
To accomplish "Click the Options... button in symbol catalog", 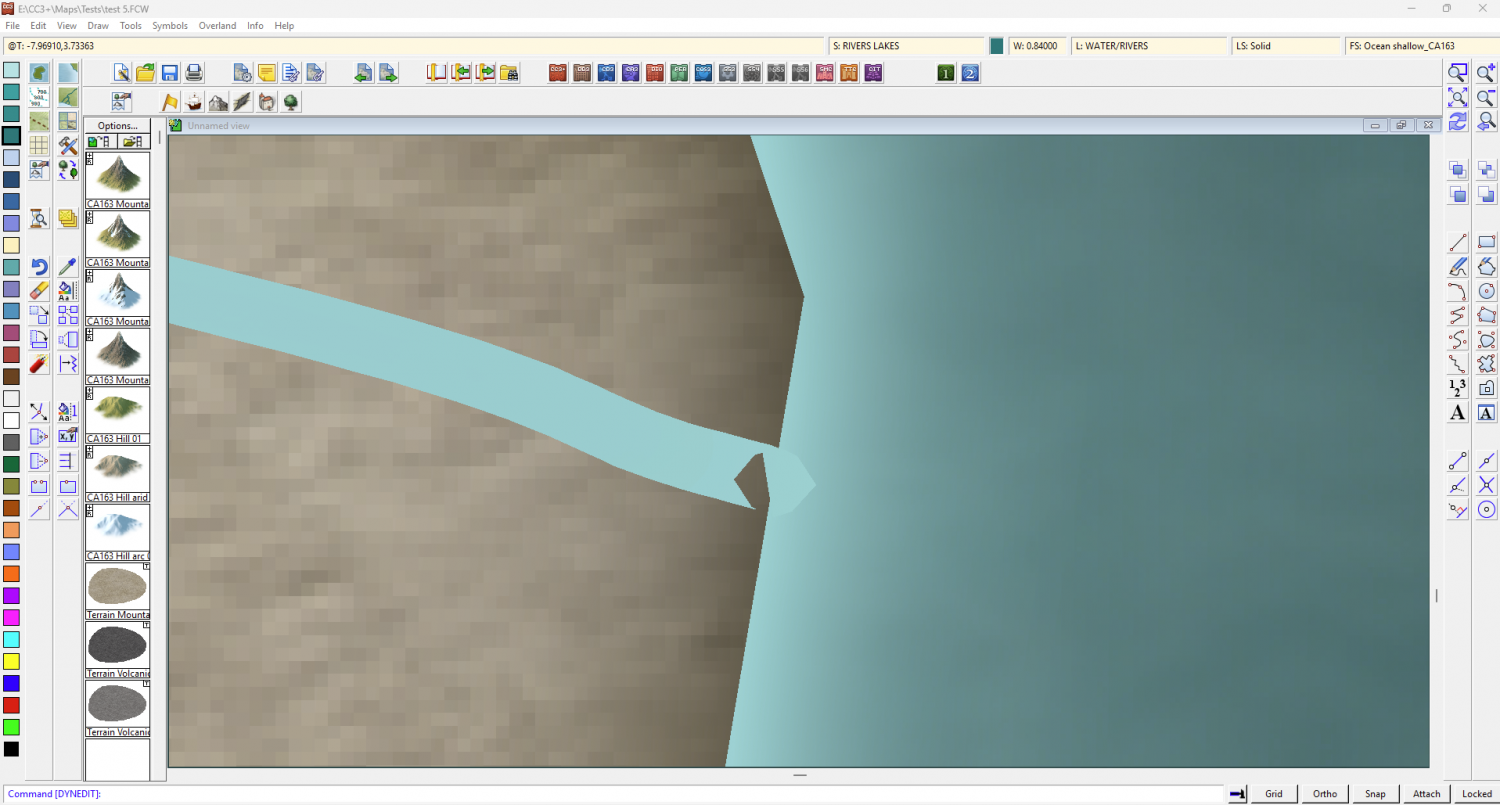I will (117, 126).
